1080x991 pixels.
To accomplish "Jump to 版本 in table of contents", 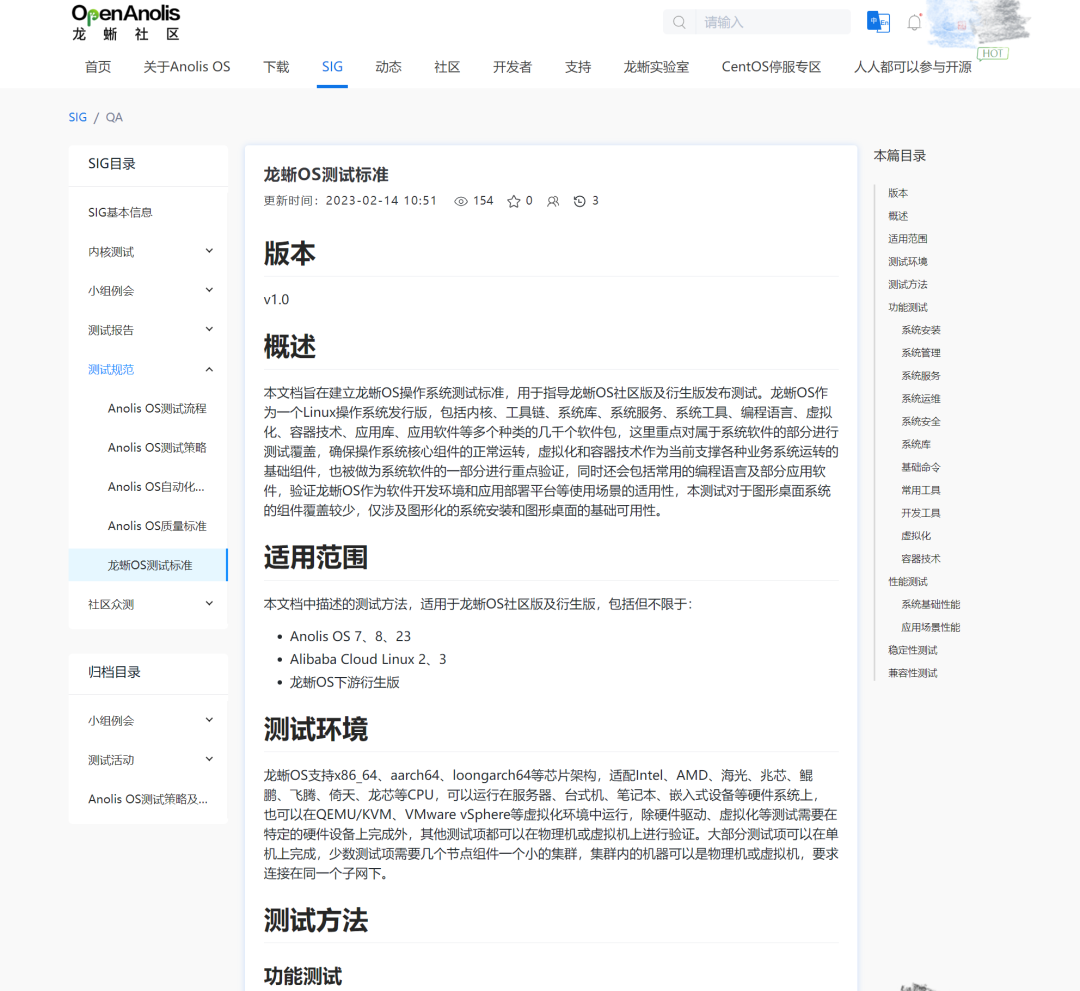I will tap(897, 193).
